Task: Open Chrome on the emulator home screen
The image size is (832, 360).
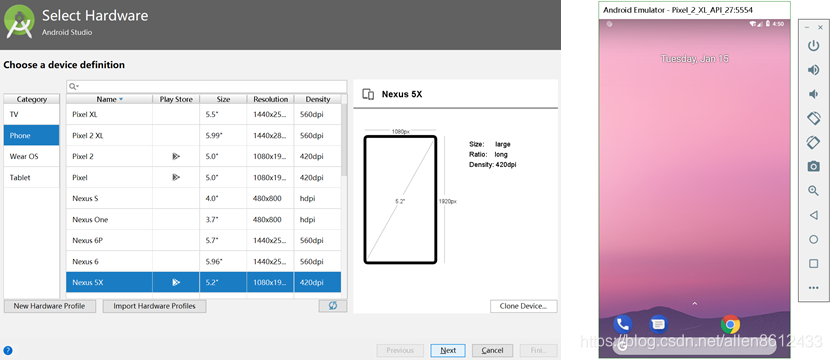Action: tap(731, 324)
